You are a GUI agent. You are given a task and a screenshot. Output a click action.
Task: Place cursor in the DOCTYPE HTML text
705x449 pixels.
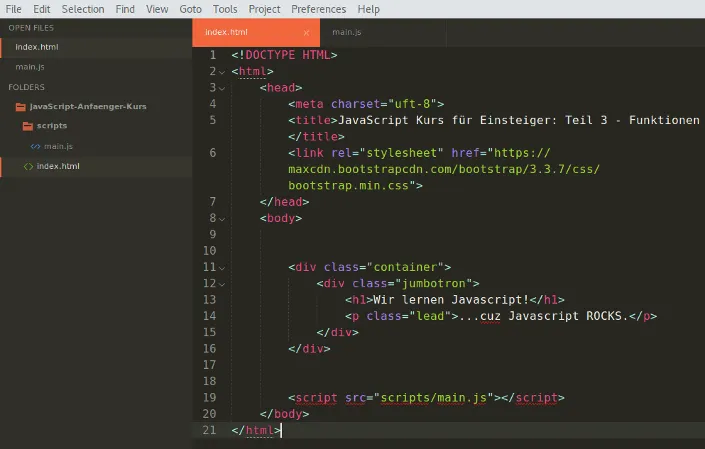(288, 55)
